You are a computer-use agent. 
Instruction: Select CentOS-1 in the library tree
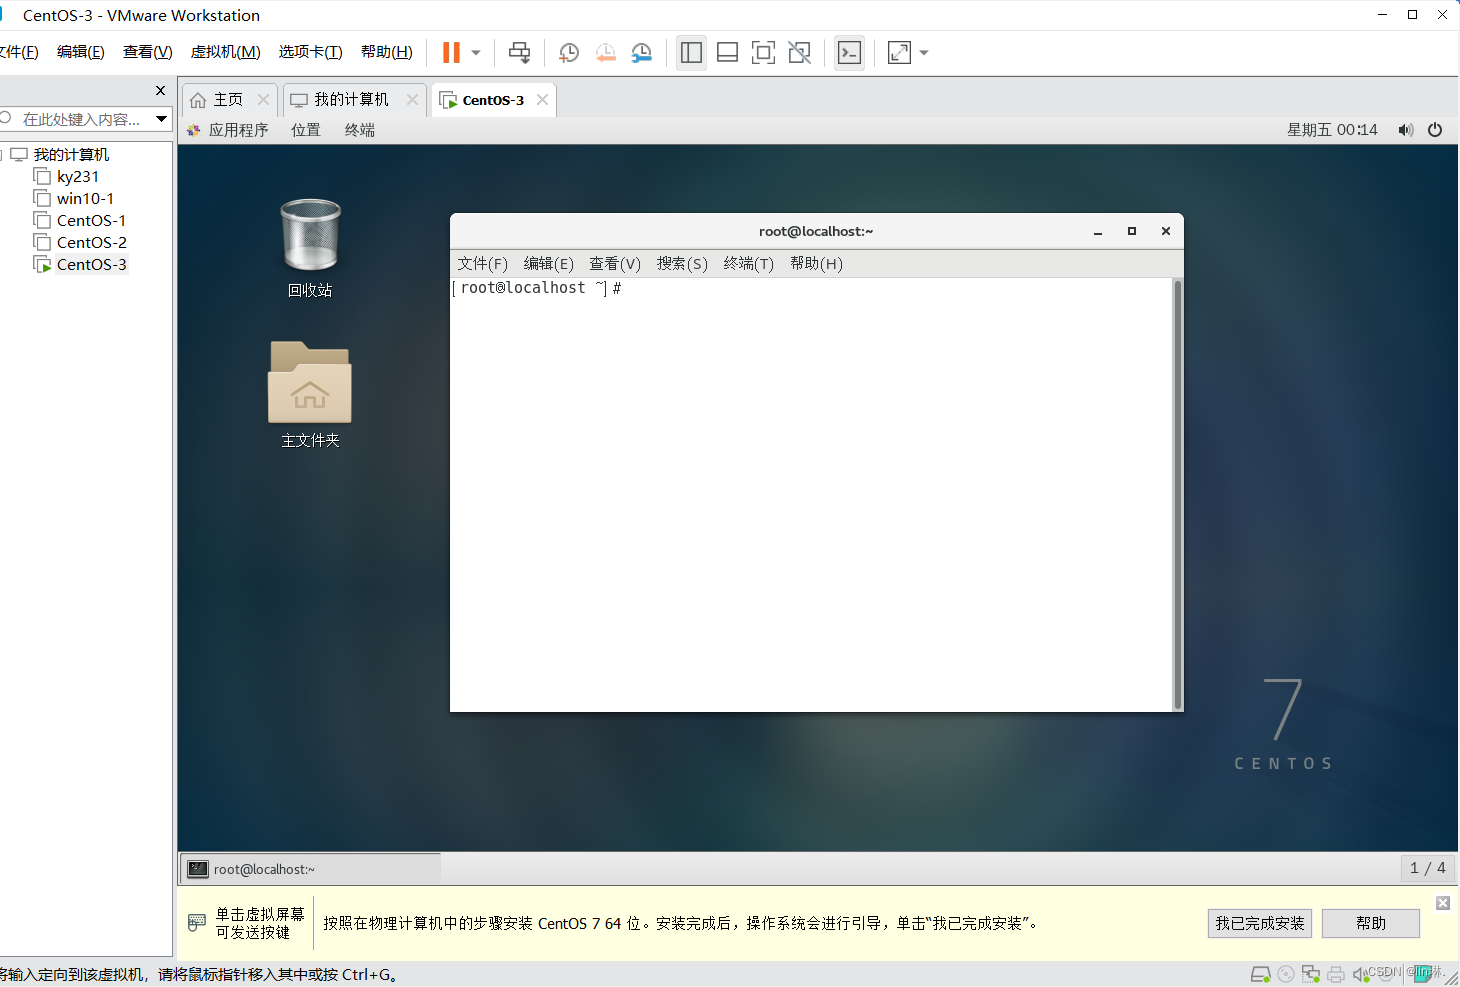pyautogui.click(x=91, y=221)
